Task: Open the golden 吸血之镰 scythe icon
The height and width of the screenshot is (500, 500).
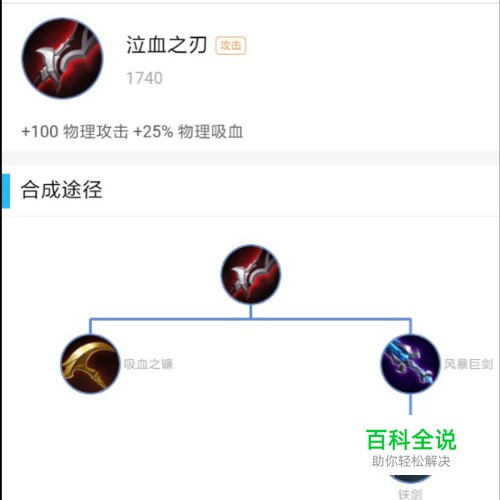Action: (90, 364)
